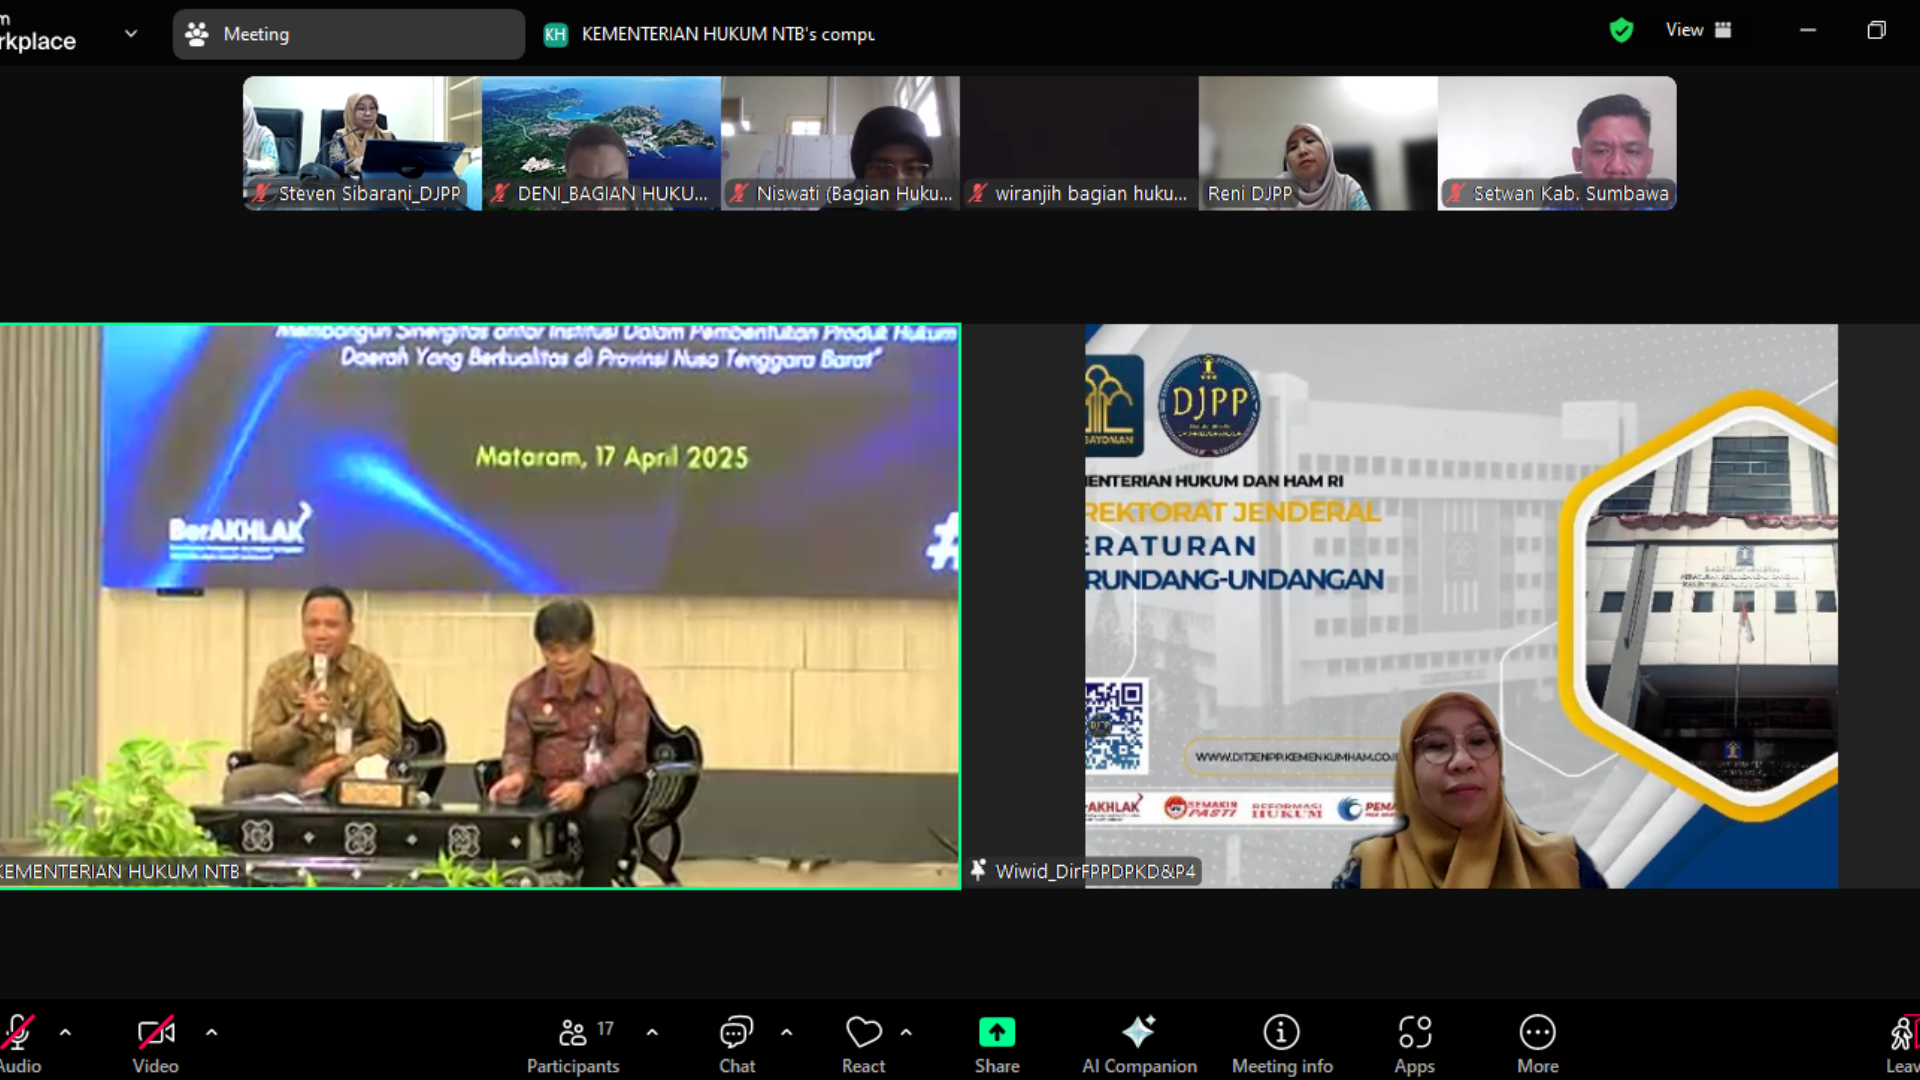Select Steven Sibarani_DJPP video thumbnail
The height and width of the screenshot is (1080, 1920).
[x=362, y=143]
